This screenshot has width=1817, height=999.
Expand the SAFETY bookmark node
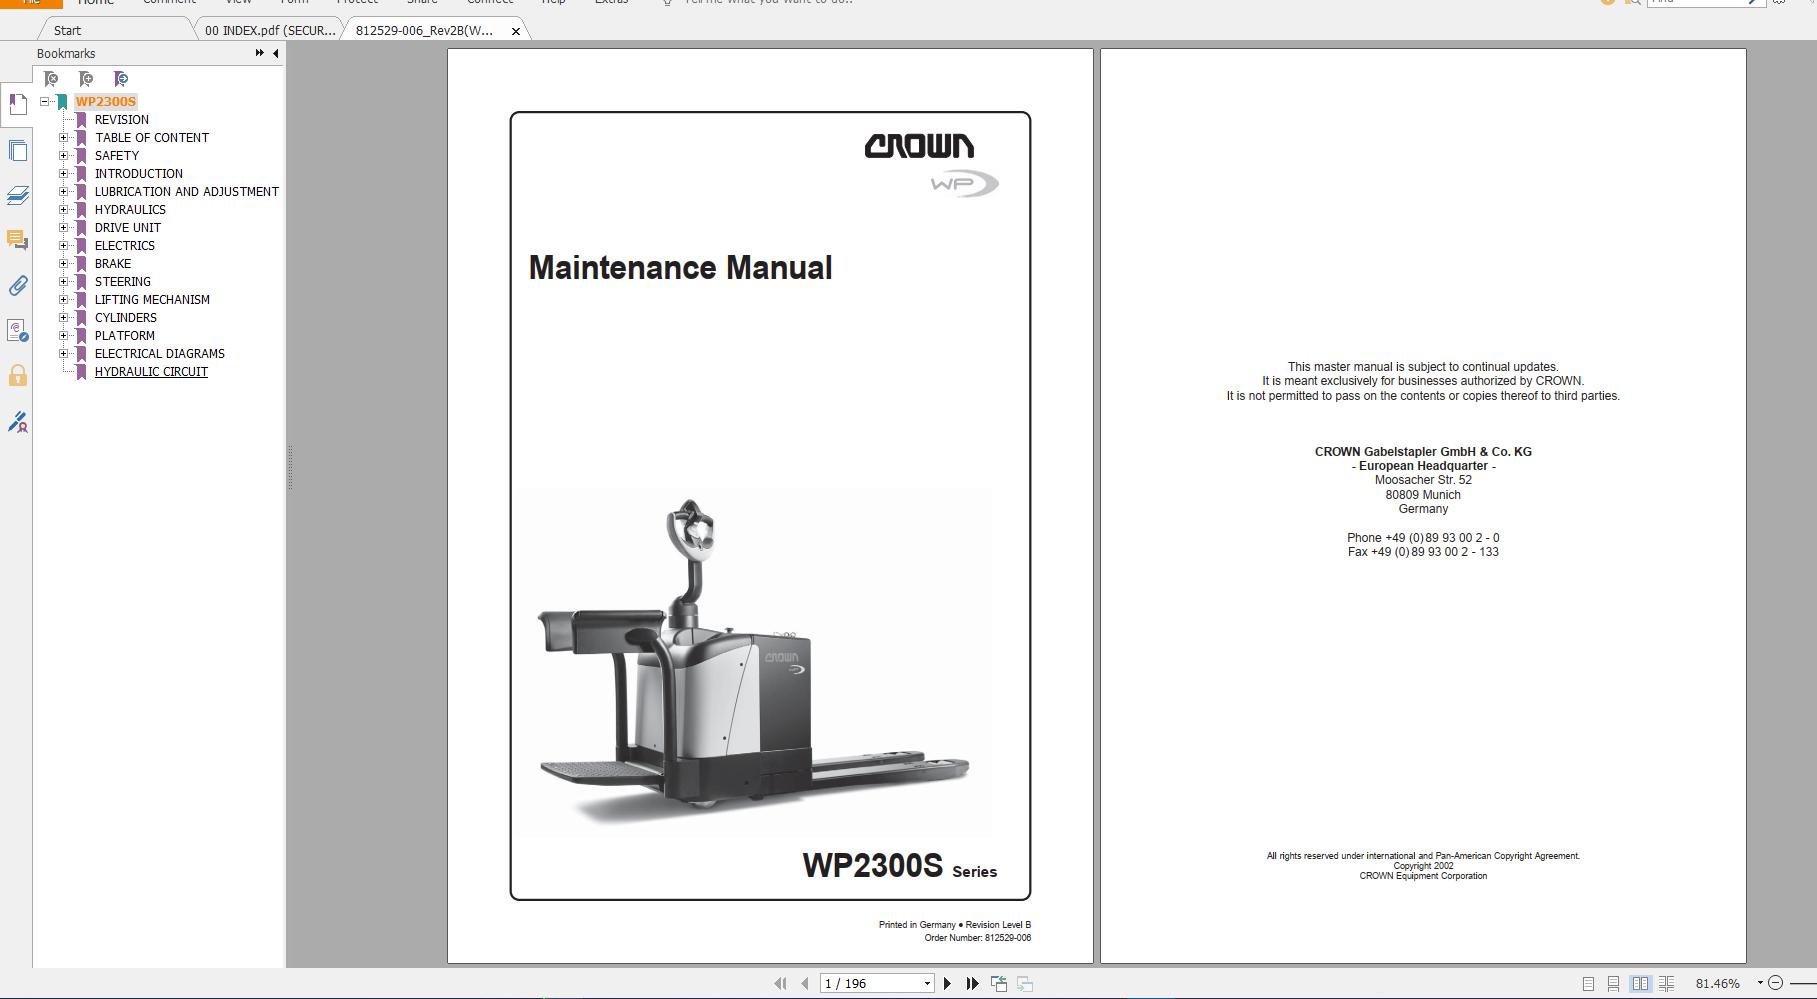coord(64,155)
